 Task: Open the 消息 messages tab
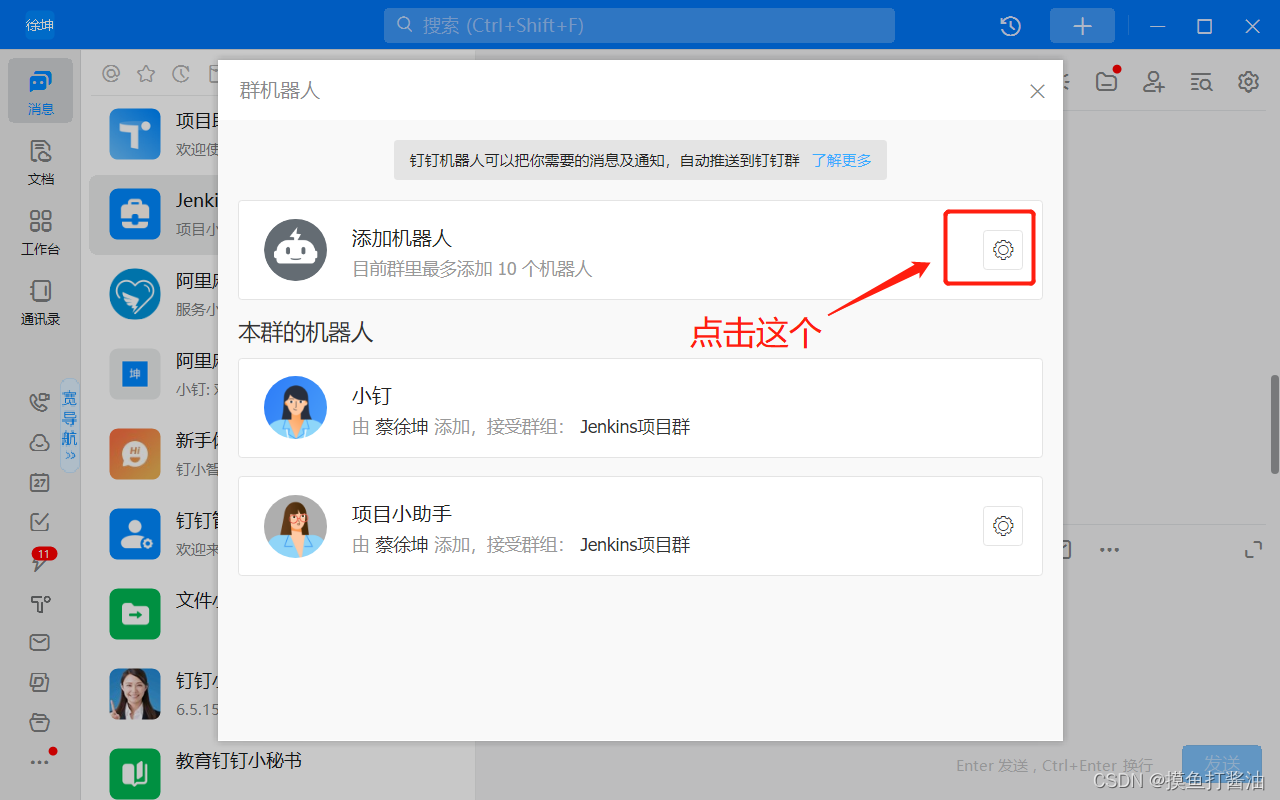pyautogui.click(x=40, y=91)
